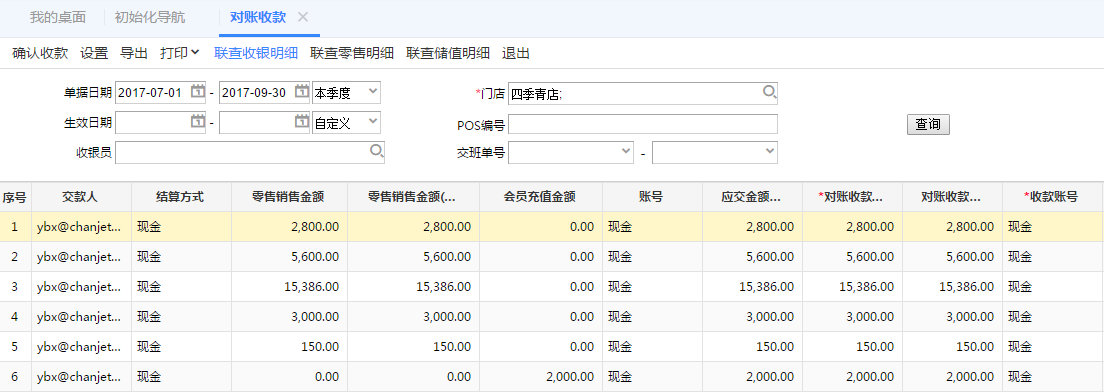Switch to 初始化导航 tab
The image size is (1104, 392).
coord(149,17)
